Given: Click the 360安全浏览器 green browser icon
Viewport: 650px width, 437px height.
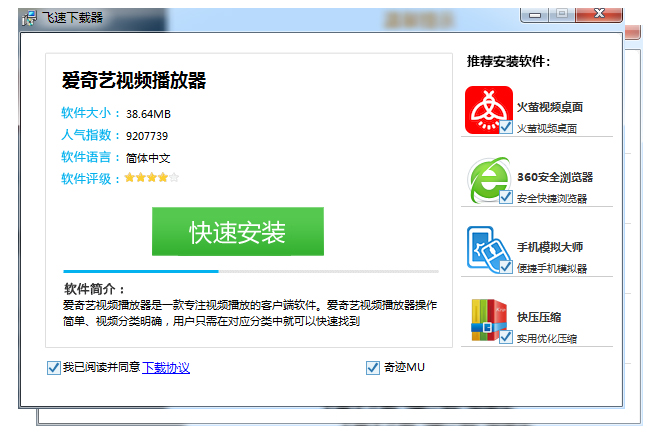Looking at the screenshot, I should tap(489, 180).
